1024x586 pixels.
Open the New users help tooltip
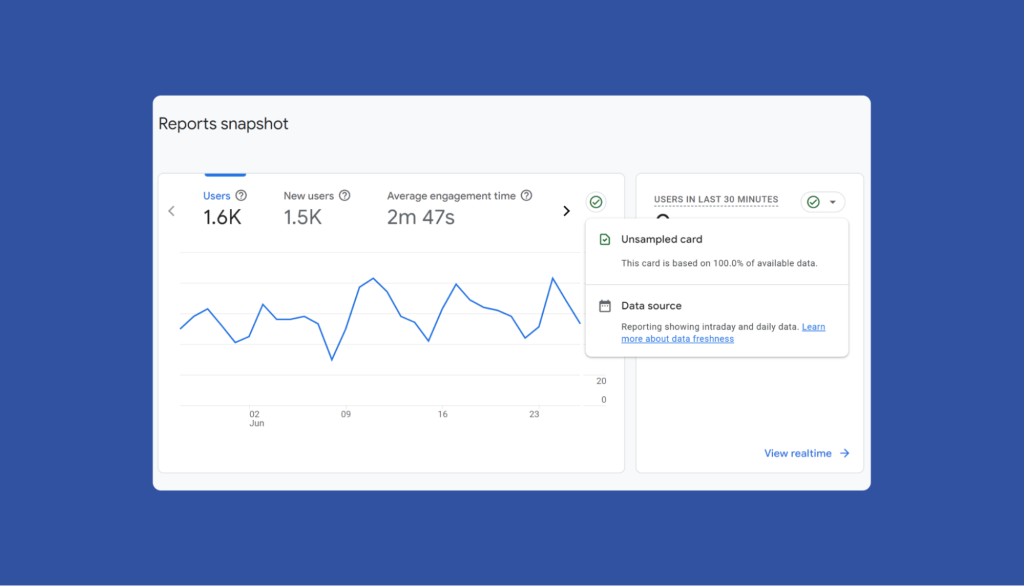click(x=345, y=195)
